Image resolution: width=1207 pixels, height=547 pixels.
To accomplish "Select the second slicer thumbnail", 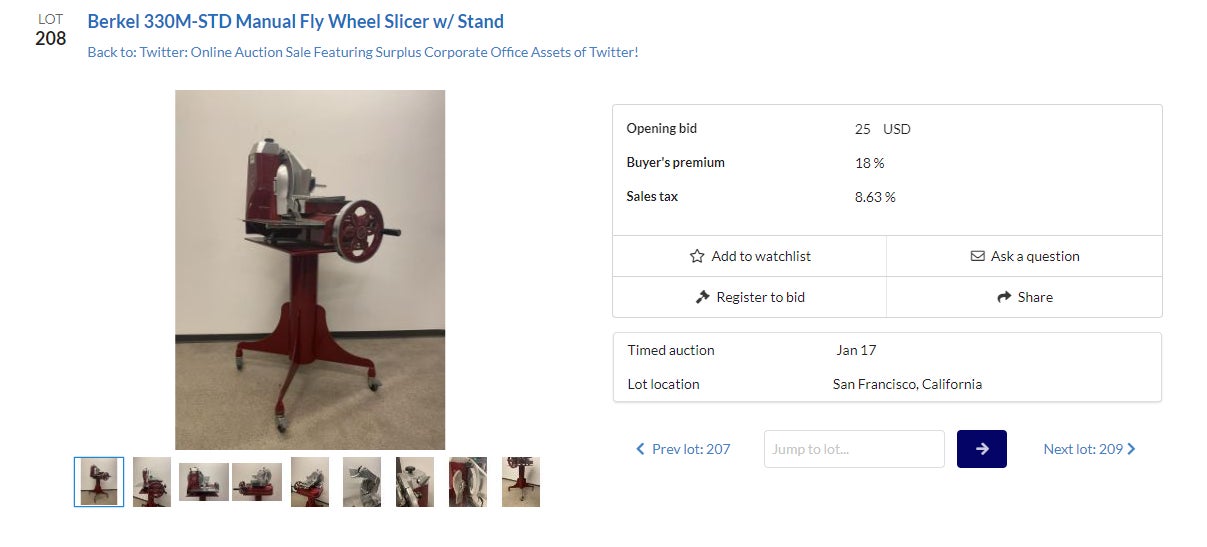I will click(152, 482).
